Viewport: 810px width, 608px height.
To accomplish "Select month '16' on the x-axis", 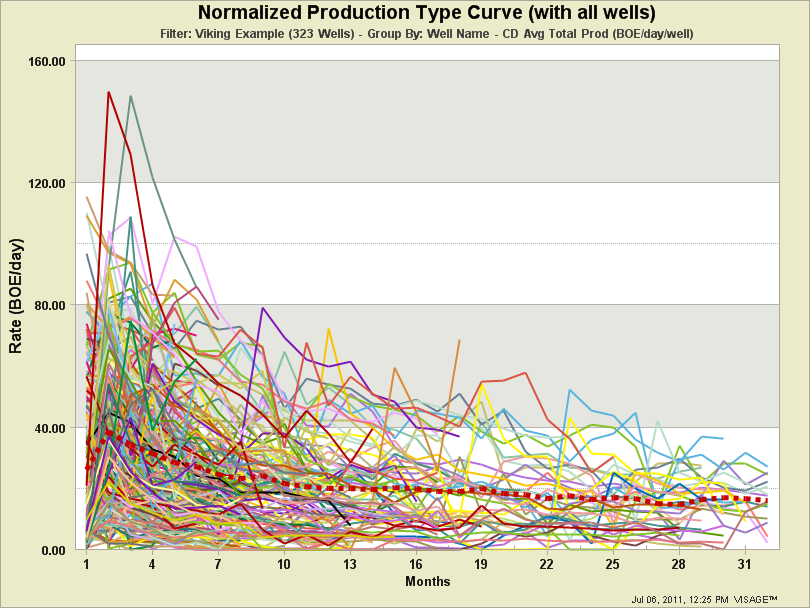I will click(x=418, y=564).
